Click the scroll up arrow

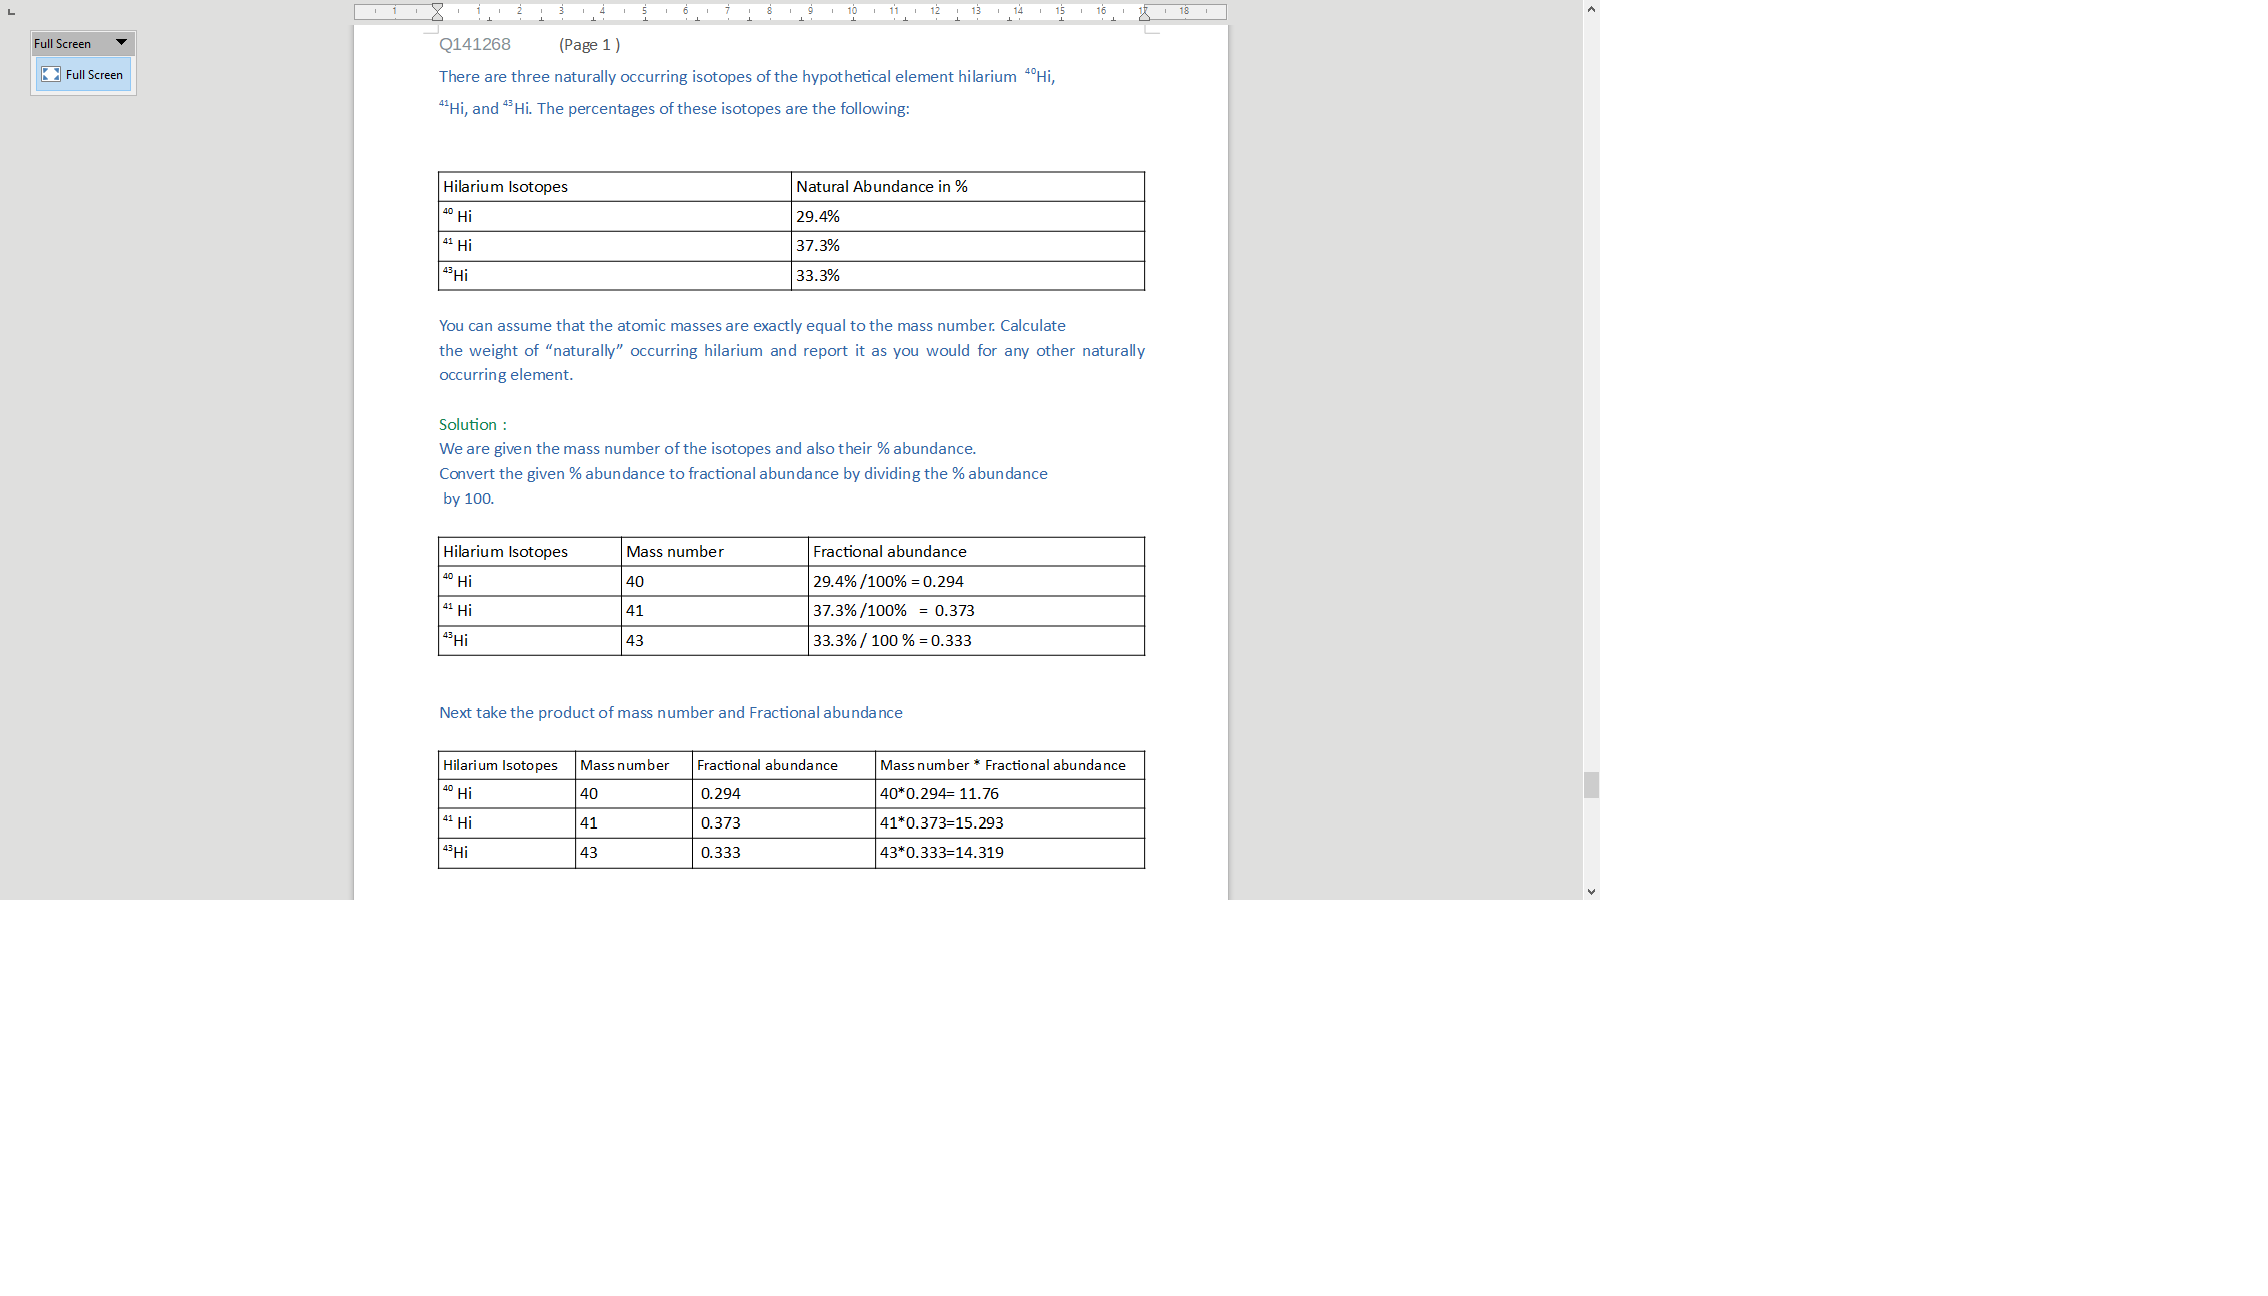click(1591, 9)
